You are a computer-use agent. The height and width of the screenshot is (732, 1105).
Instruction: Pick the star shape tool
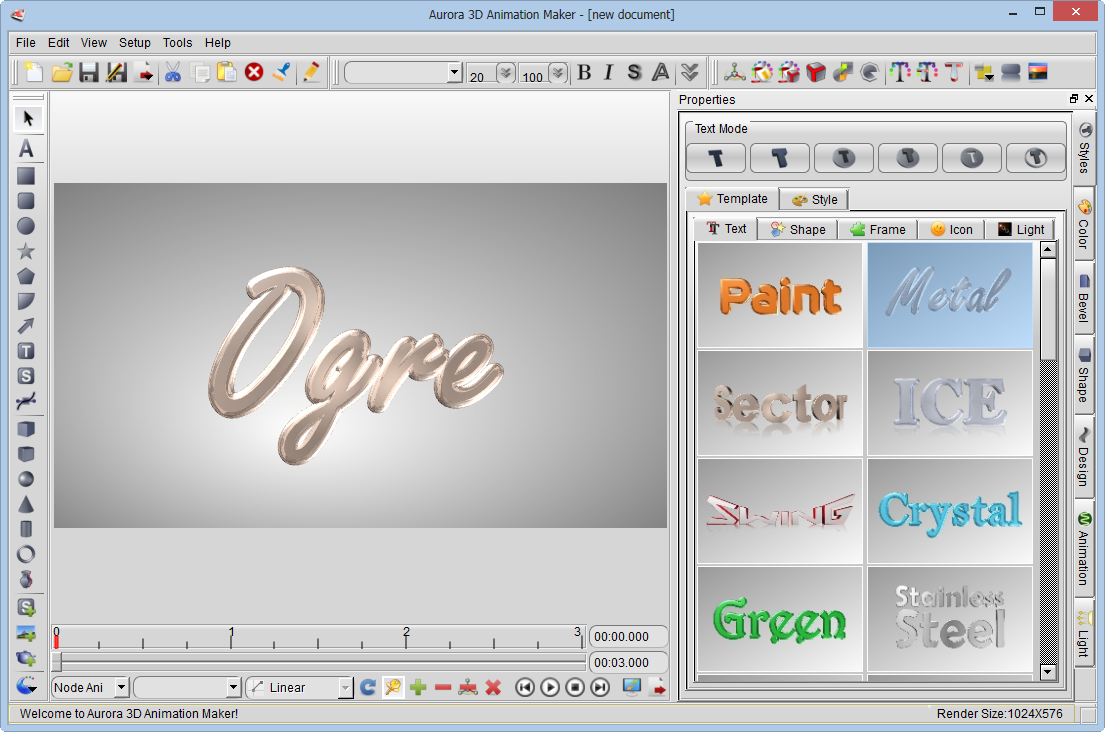coord(26,251)
